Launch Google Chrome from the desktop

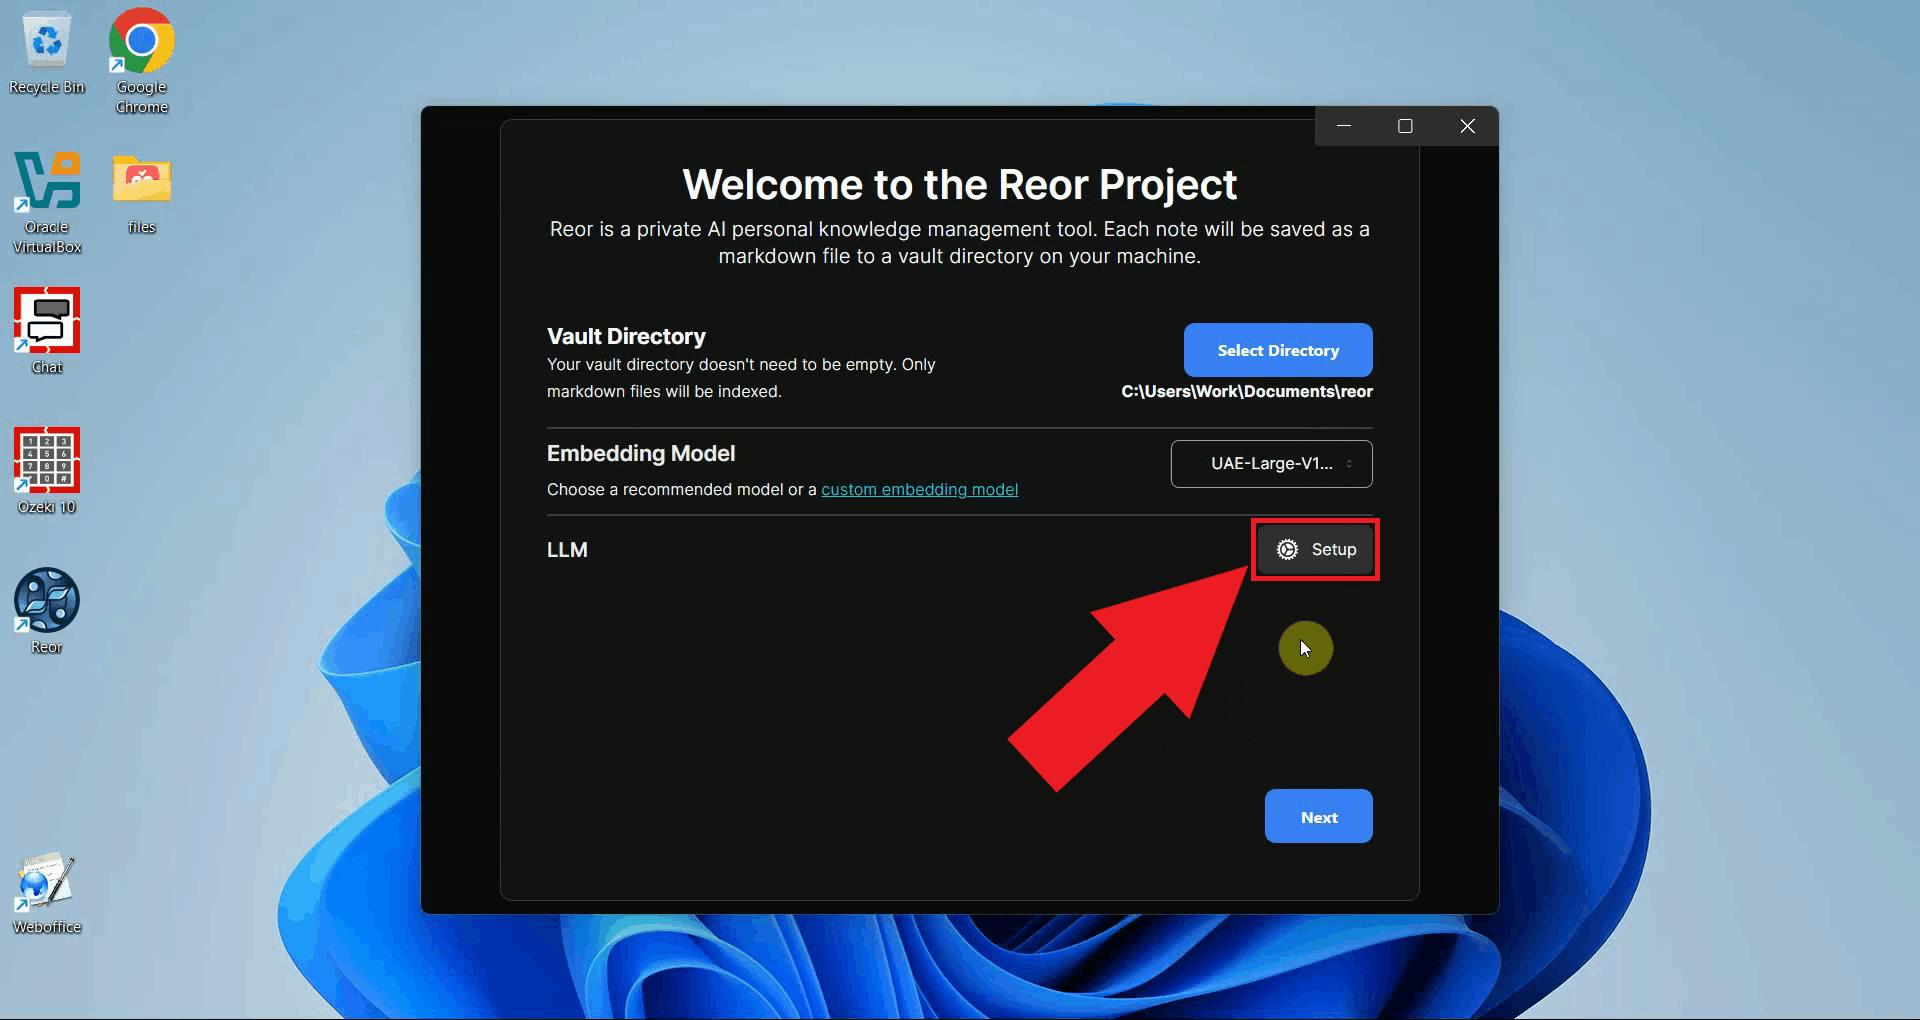142,60
